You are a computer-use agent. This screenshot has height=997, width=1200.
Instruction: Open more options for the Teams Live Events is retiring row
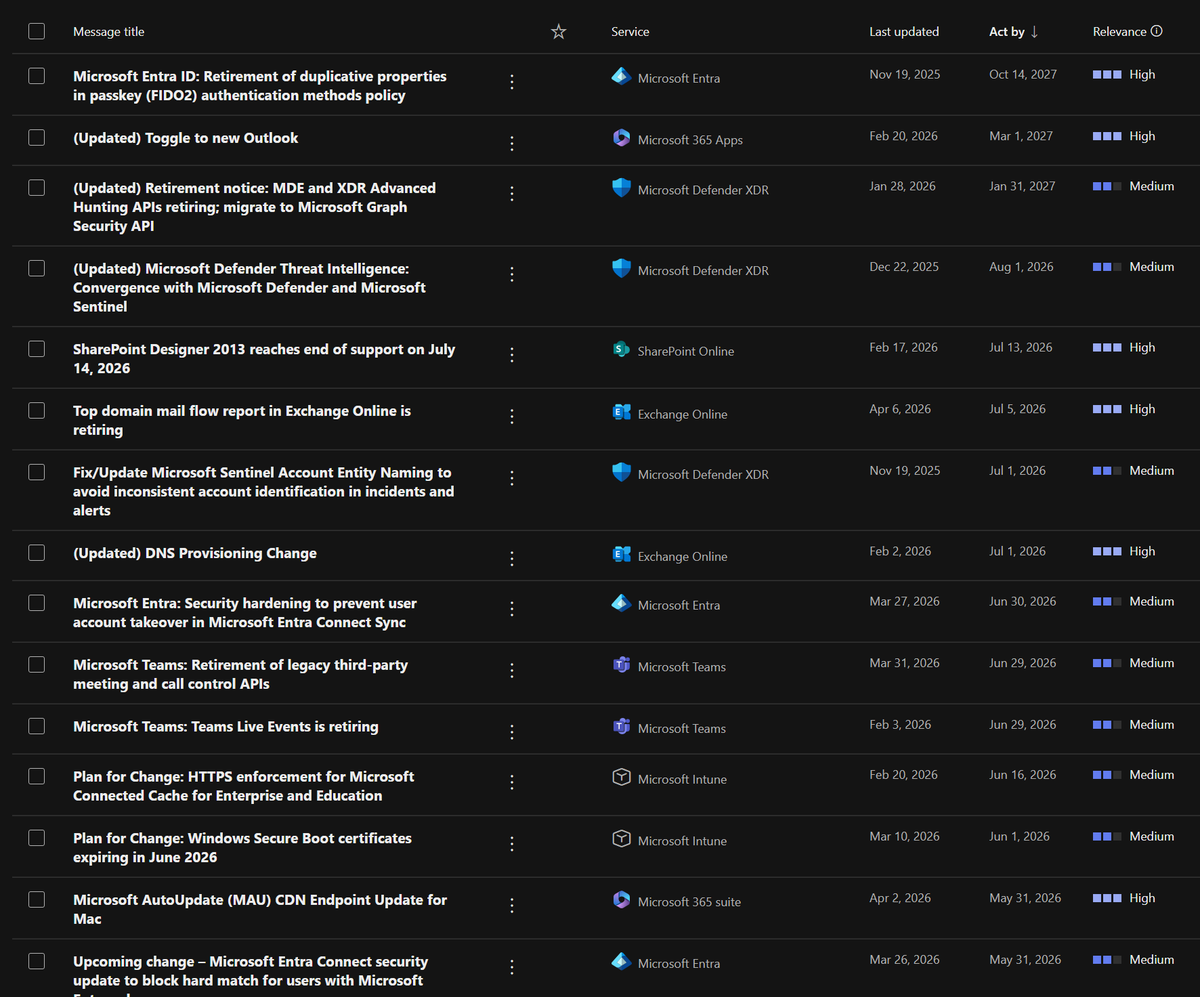point(512,732)
